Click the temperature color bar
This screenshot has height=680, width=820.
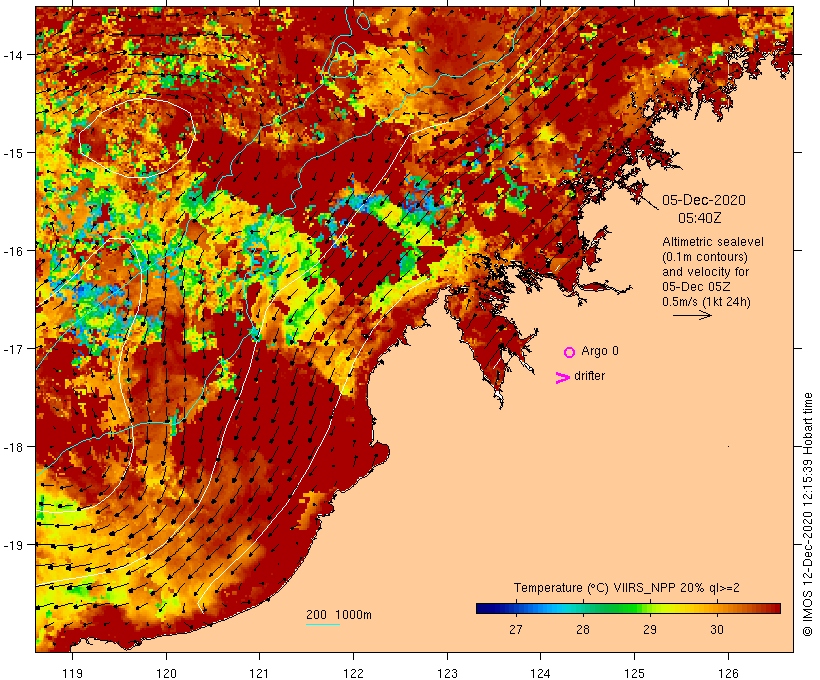pyautogui.click(x=628, y=608)
